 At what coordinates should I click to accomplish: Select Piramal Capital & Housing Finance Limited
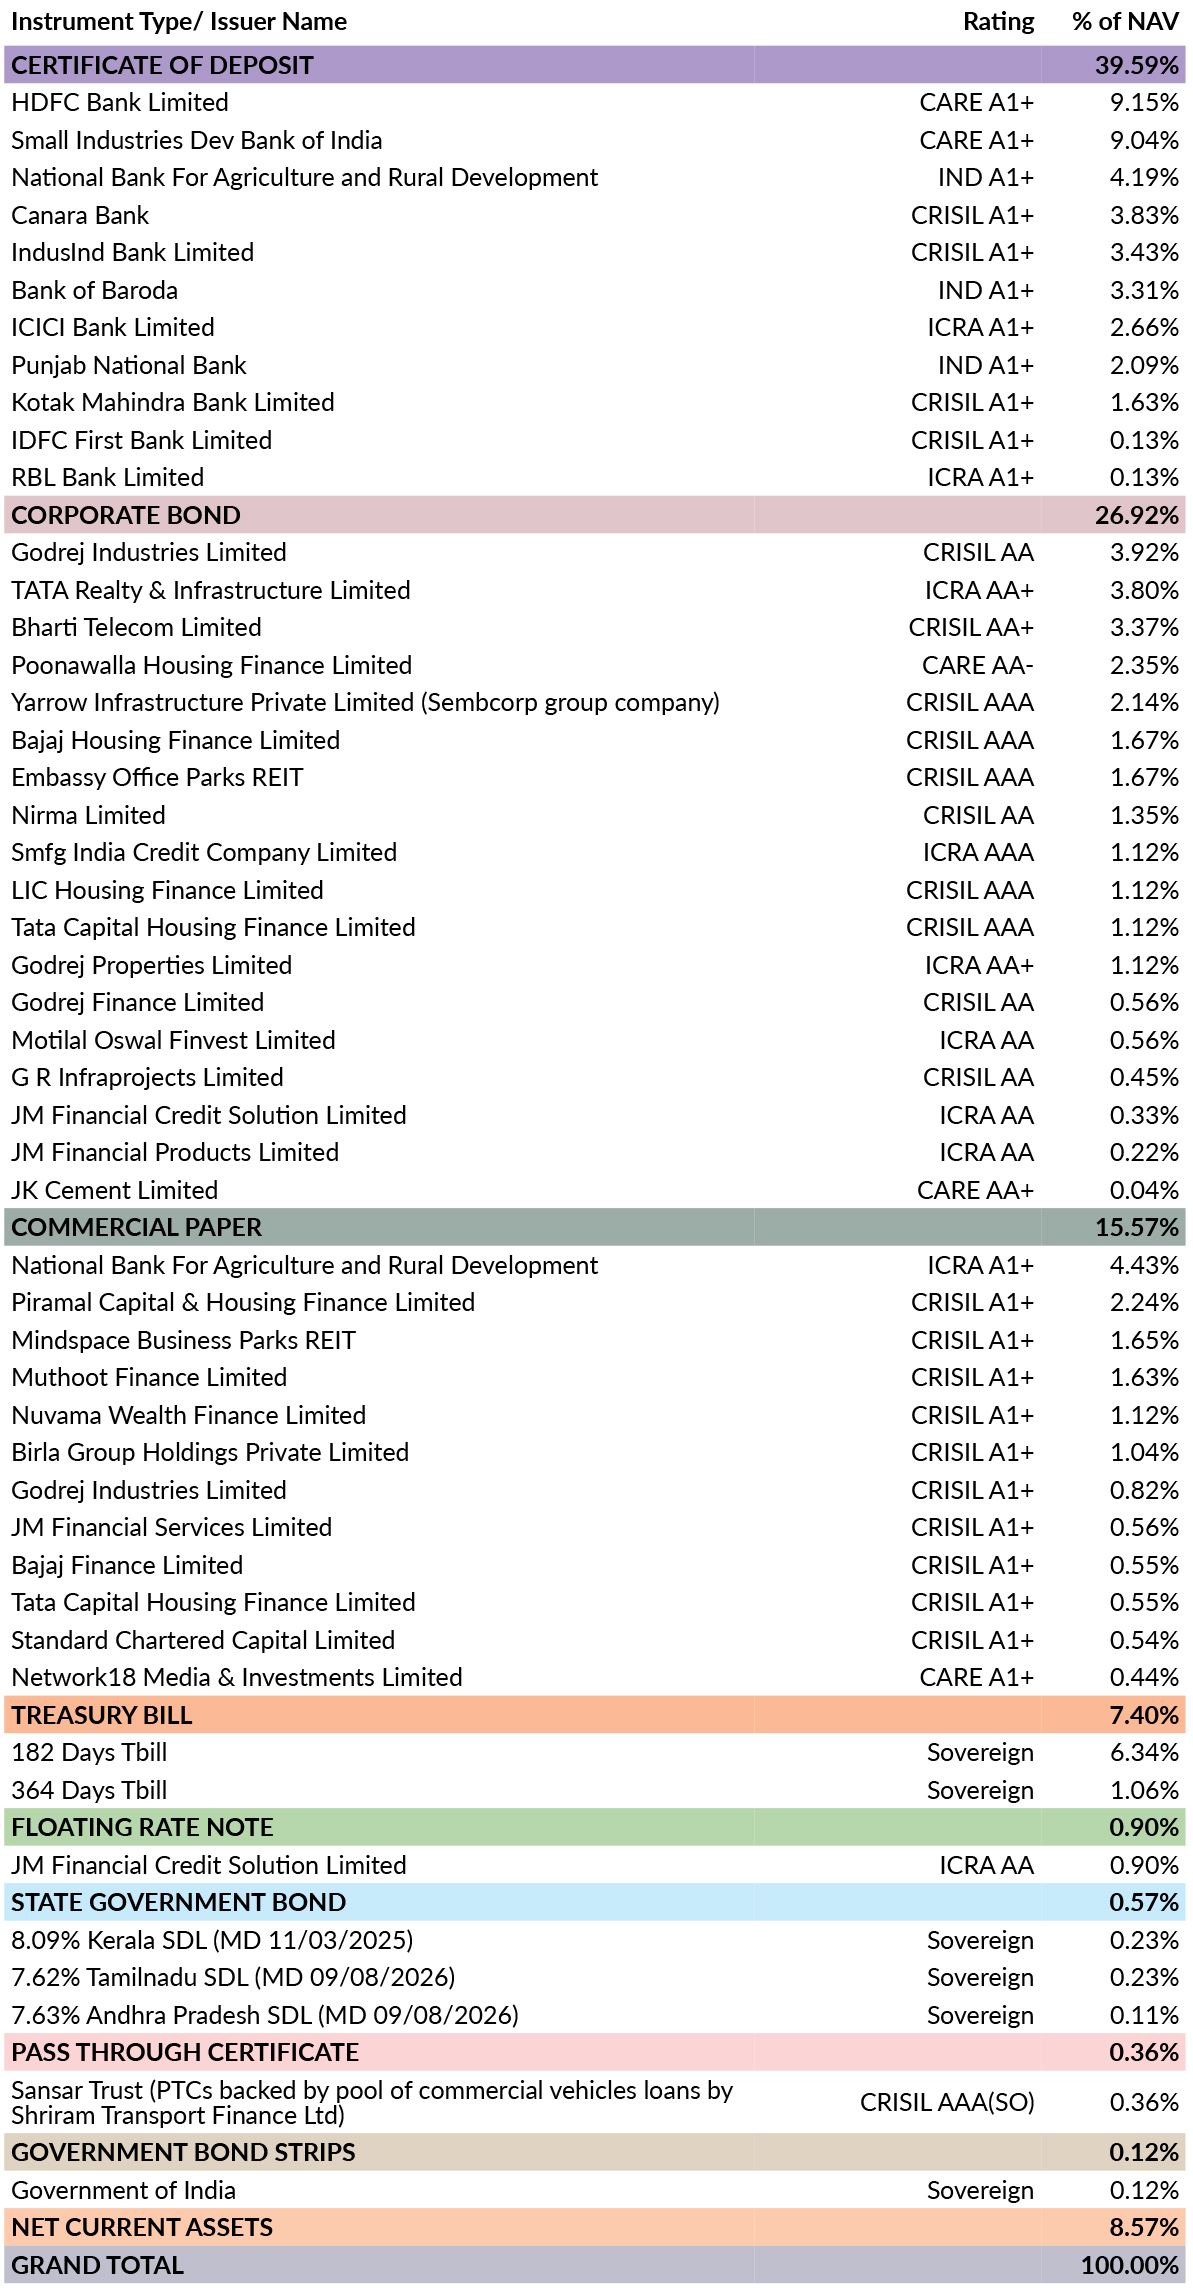[x=594, y=1302]
